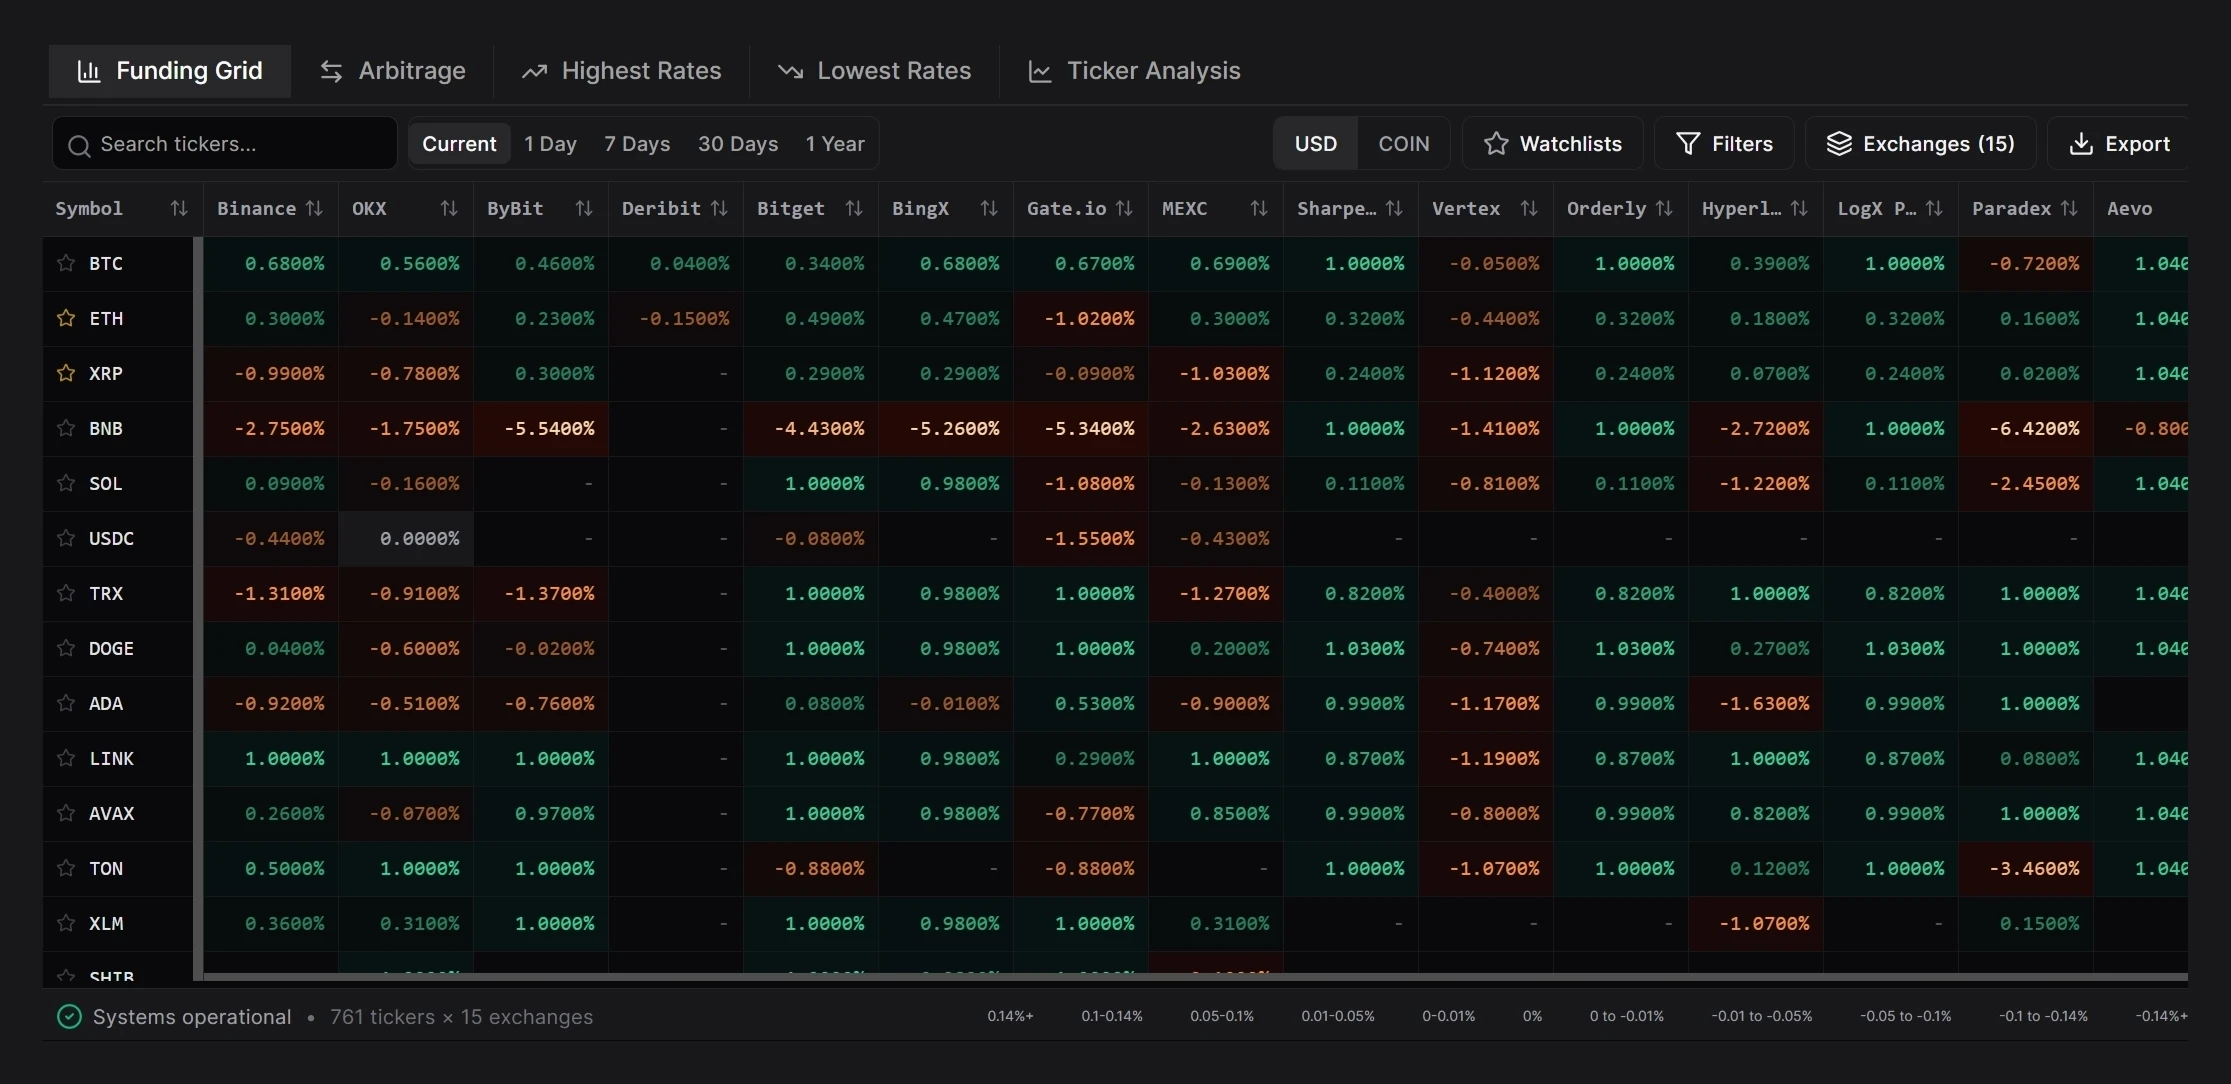This screenshot has height=1084, width=2231.
Task: Sort OKX column using arrow icon
Action: pyautogui.click(x=449, y=208)
